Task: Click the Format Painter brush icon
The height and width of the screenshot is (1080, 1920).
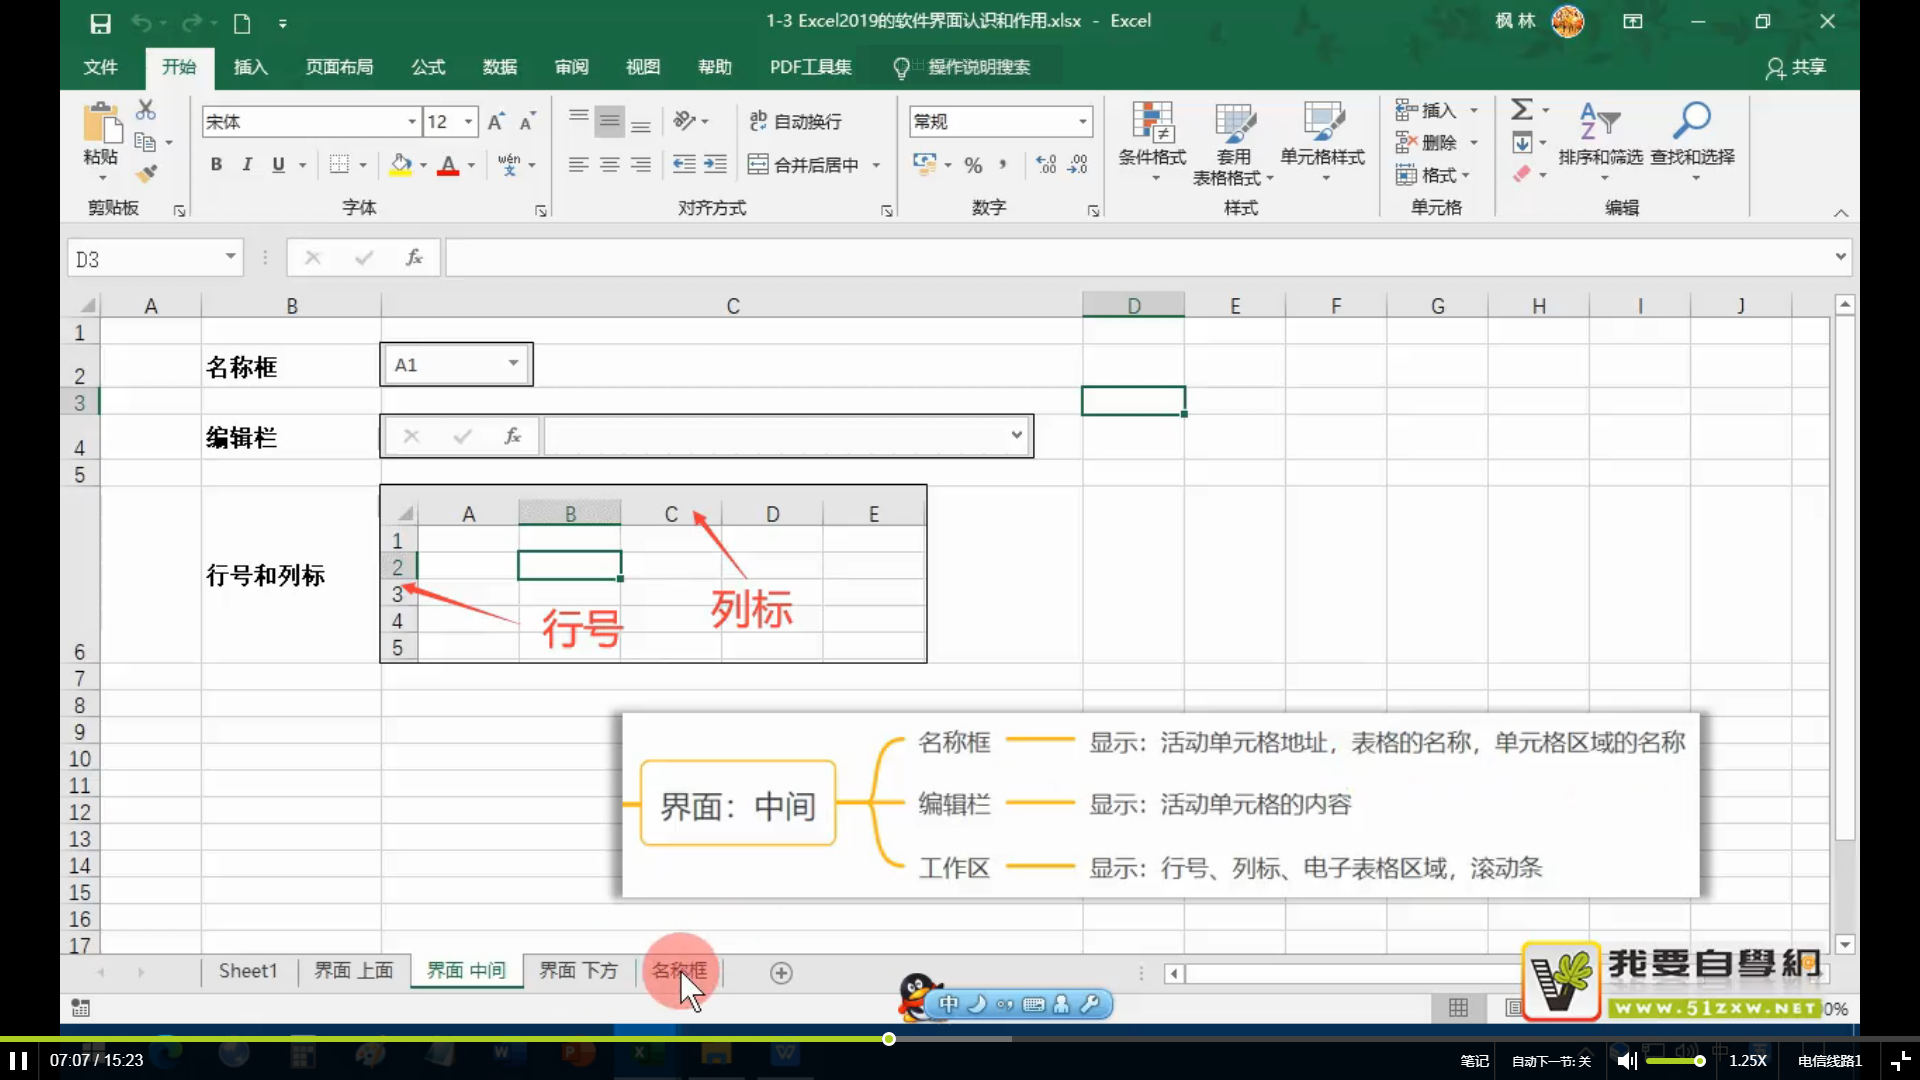Action: 147,174
